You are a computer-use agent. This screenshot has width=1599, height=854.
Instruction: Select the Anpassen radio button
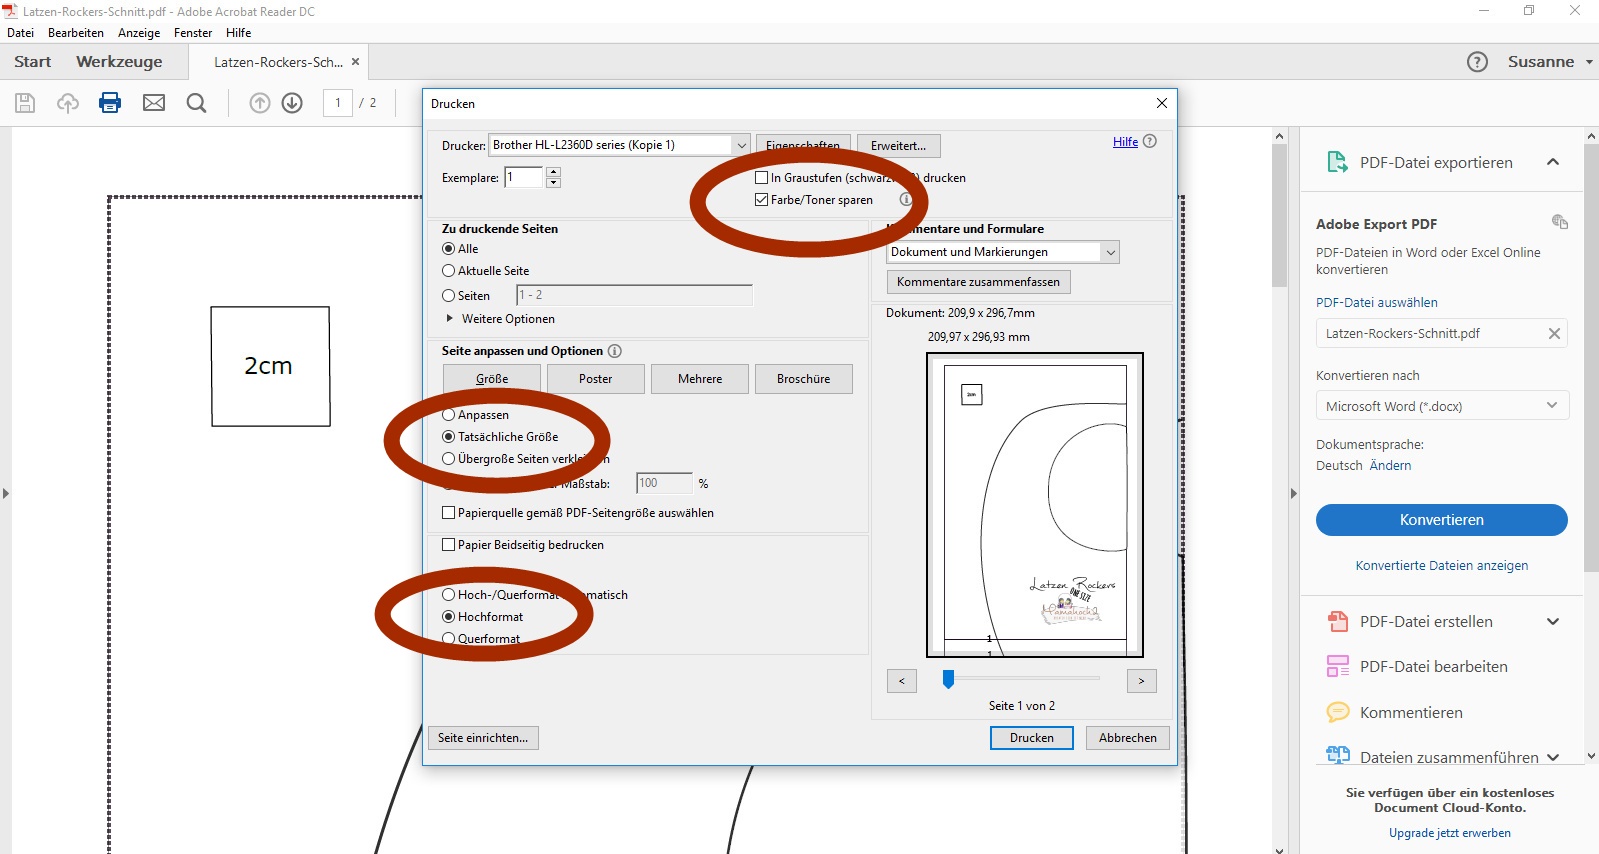pos(448,415)
